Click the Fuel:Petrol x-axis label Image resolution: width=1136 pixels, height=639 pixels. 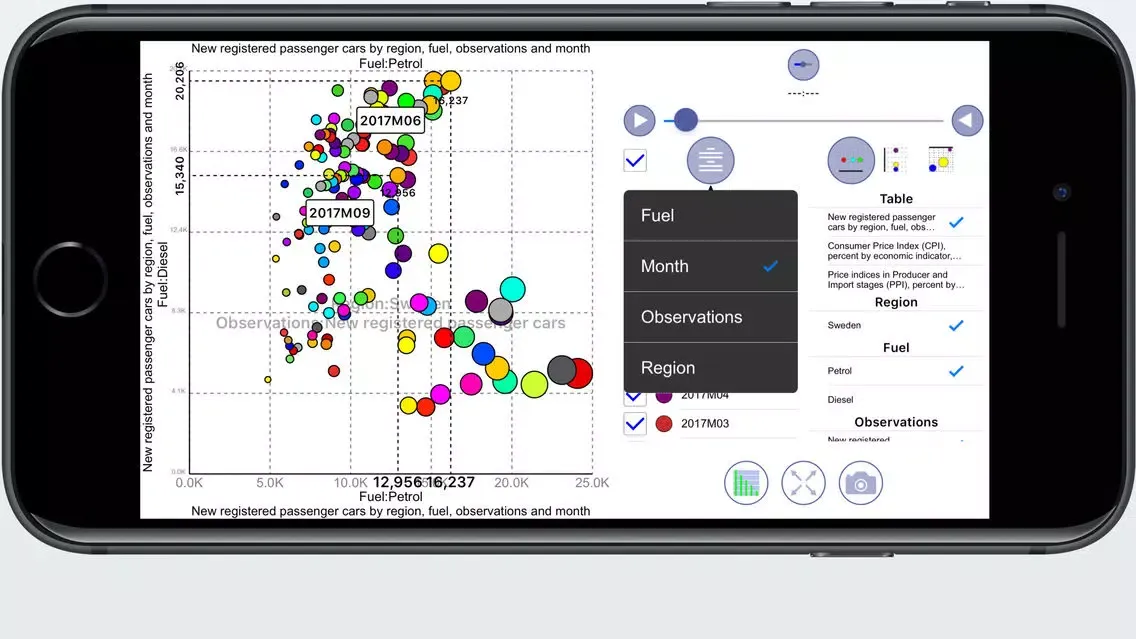(390, 497)
